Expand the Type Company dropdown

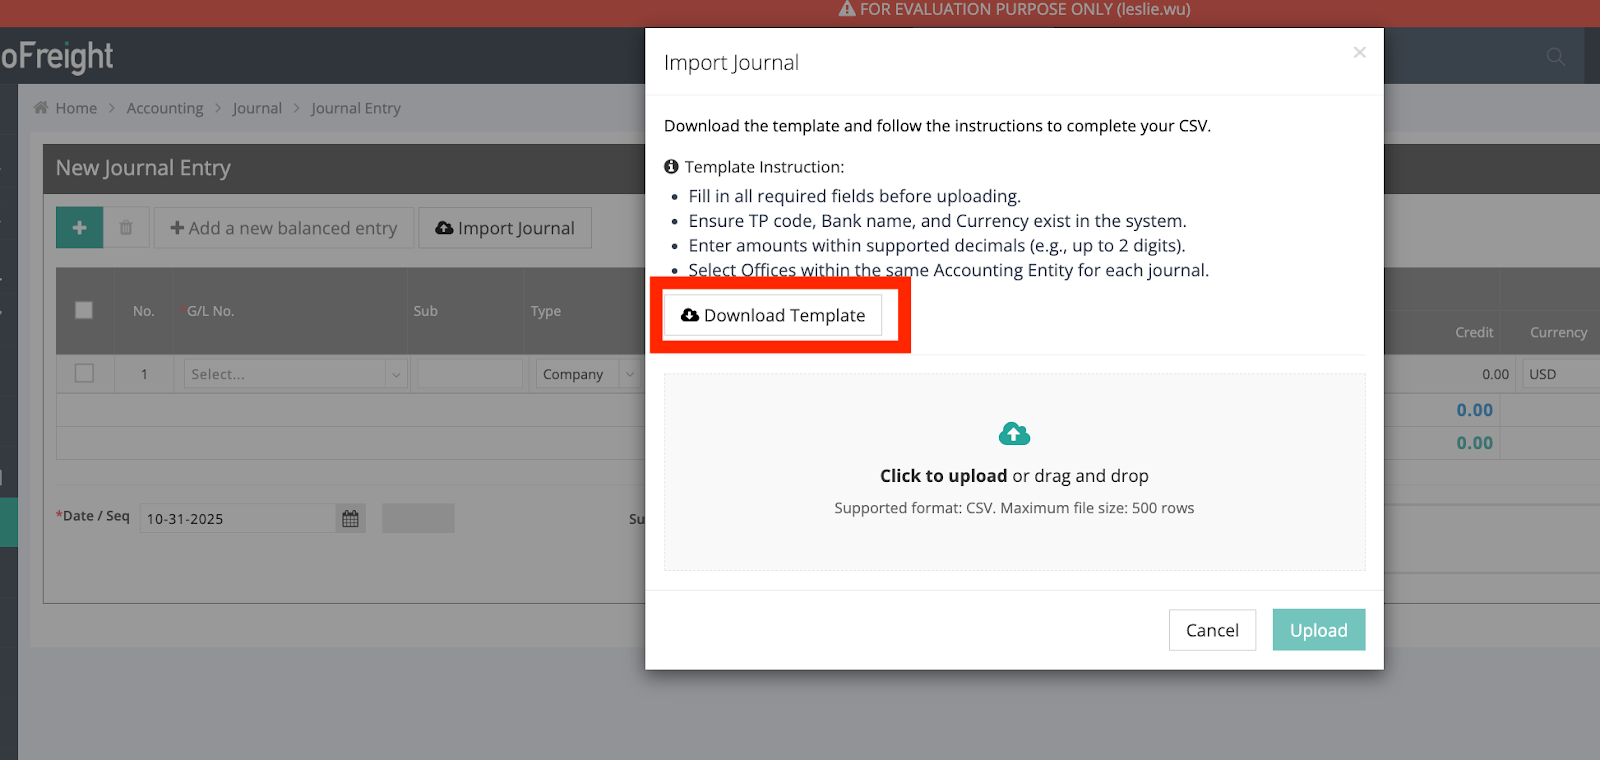pos(587,374)
